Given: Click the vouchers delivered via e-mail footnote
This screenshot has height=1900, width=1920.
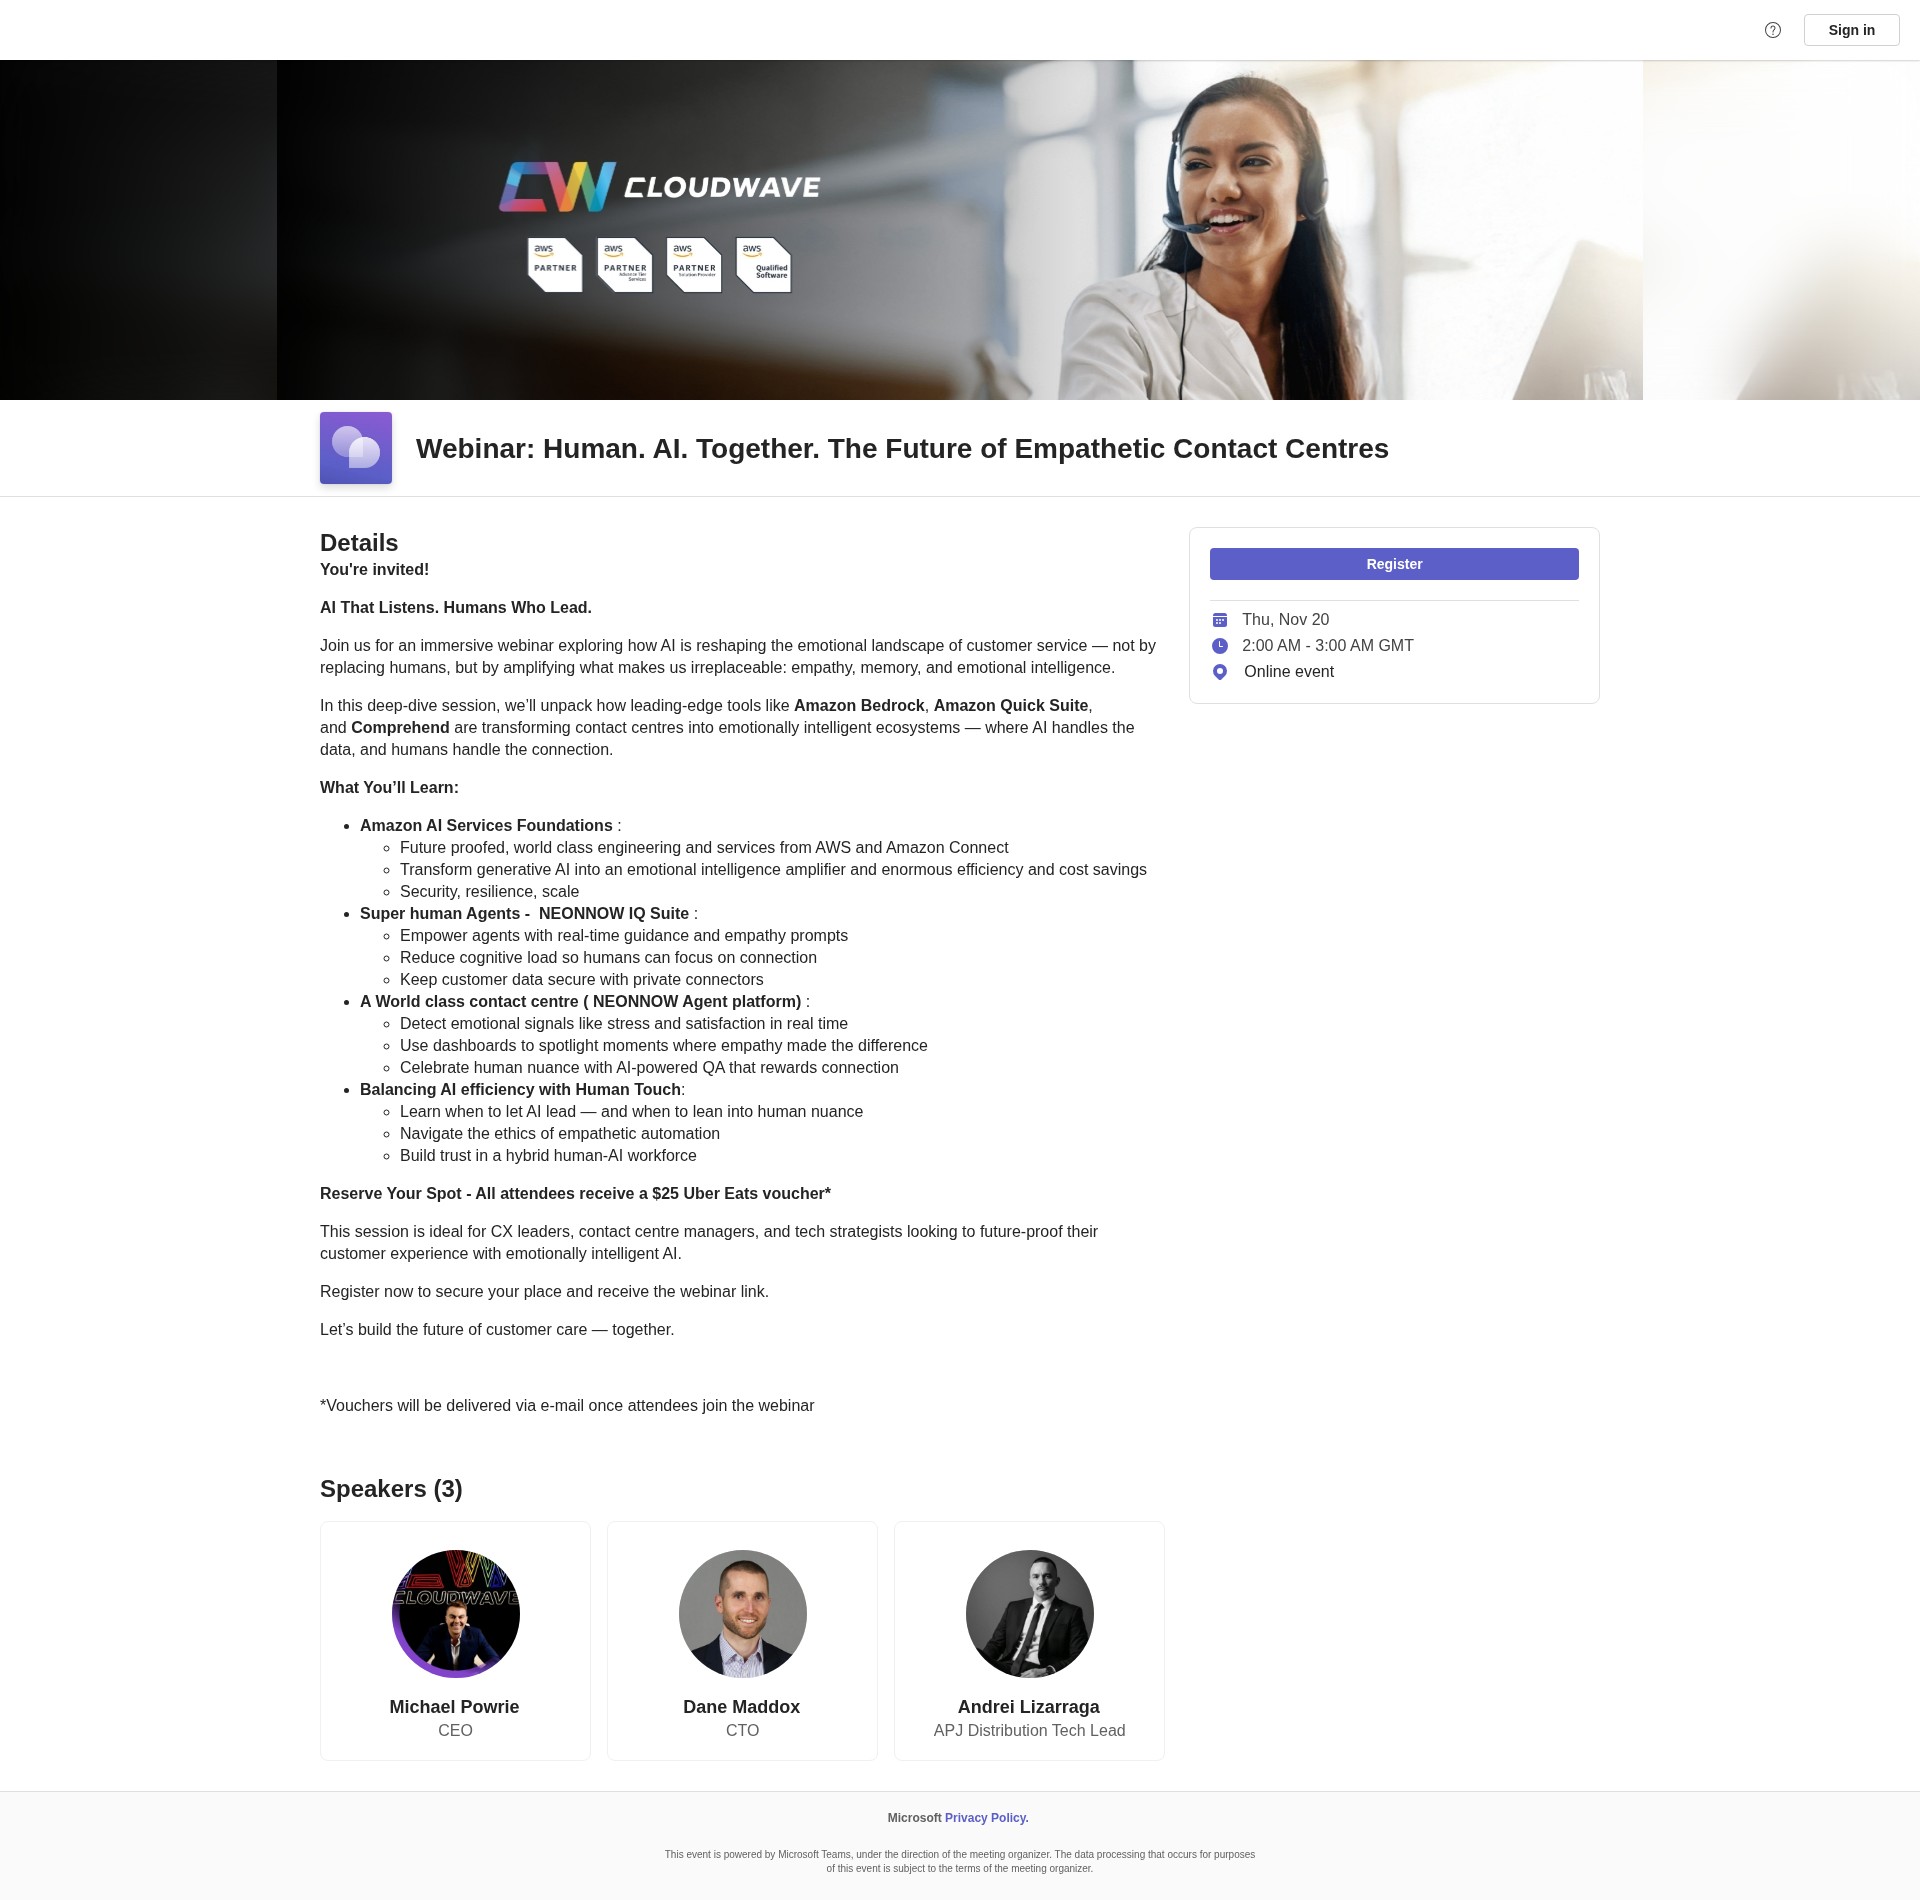Looking at the screenshot, I should click(x=567, y=1406).
